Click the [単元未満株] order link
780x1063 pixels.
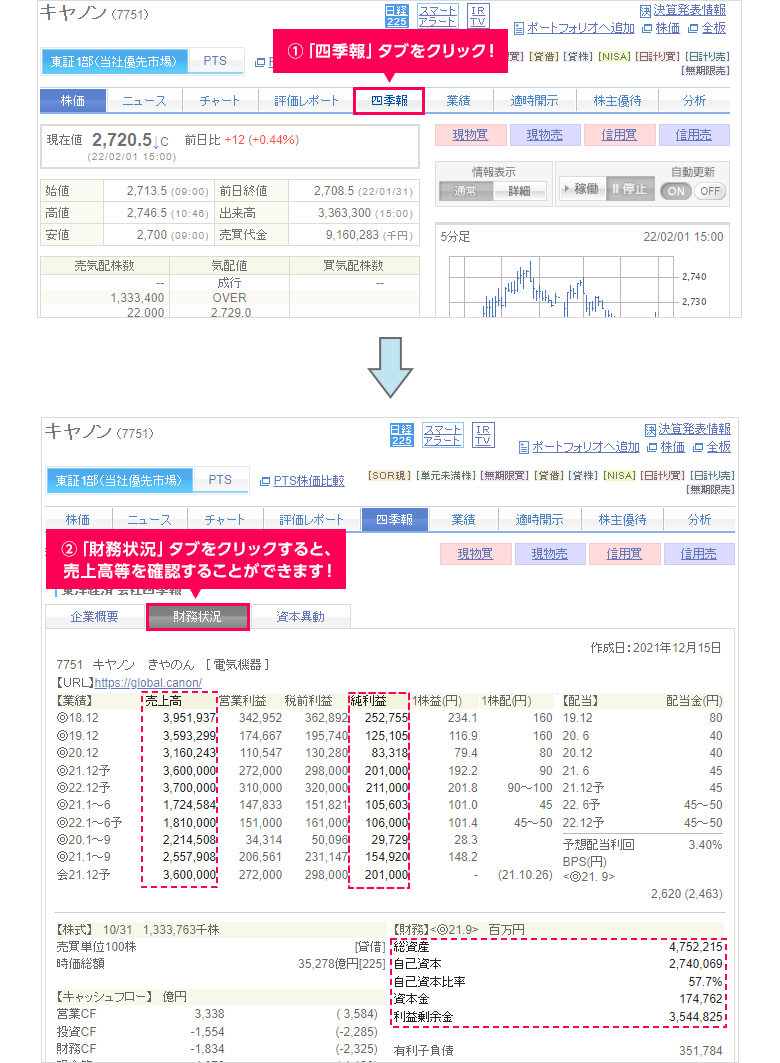(446, 476)
